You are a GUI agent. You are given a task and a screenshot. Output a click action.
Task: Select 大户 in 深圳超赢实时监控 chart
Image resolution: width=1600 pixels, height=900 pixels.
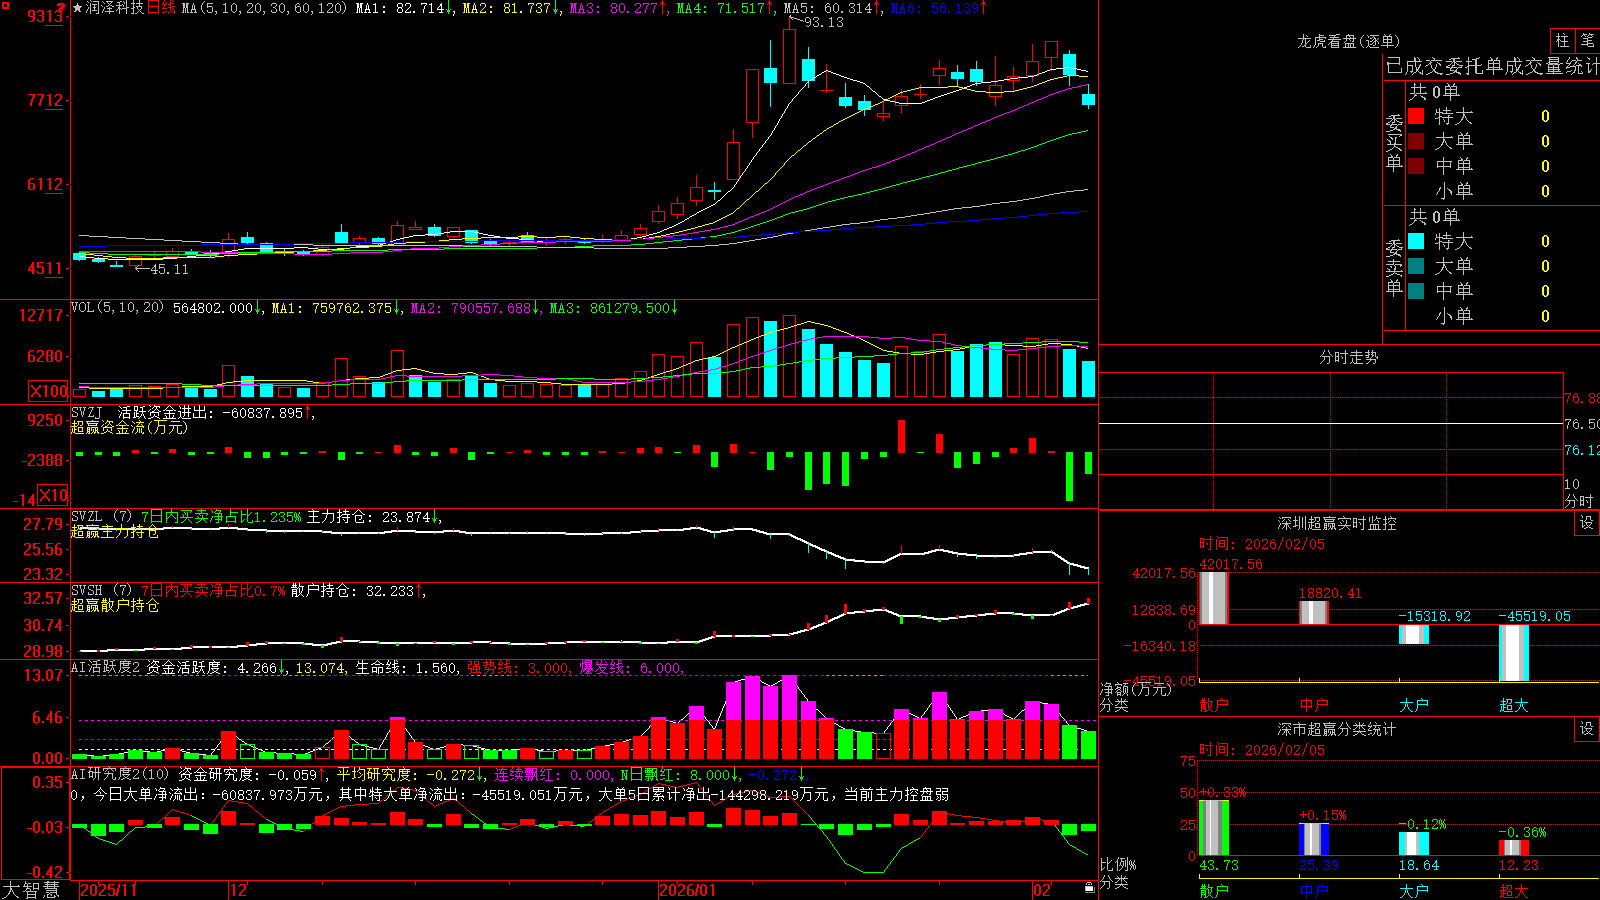1414,705
